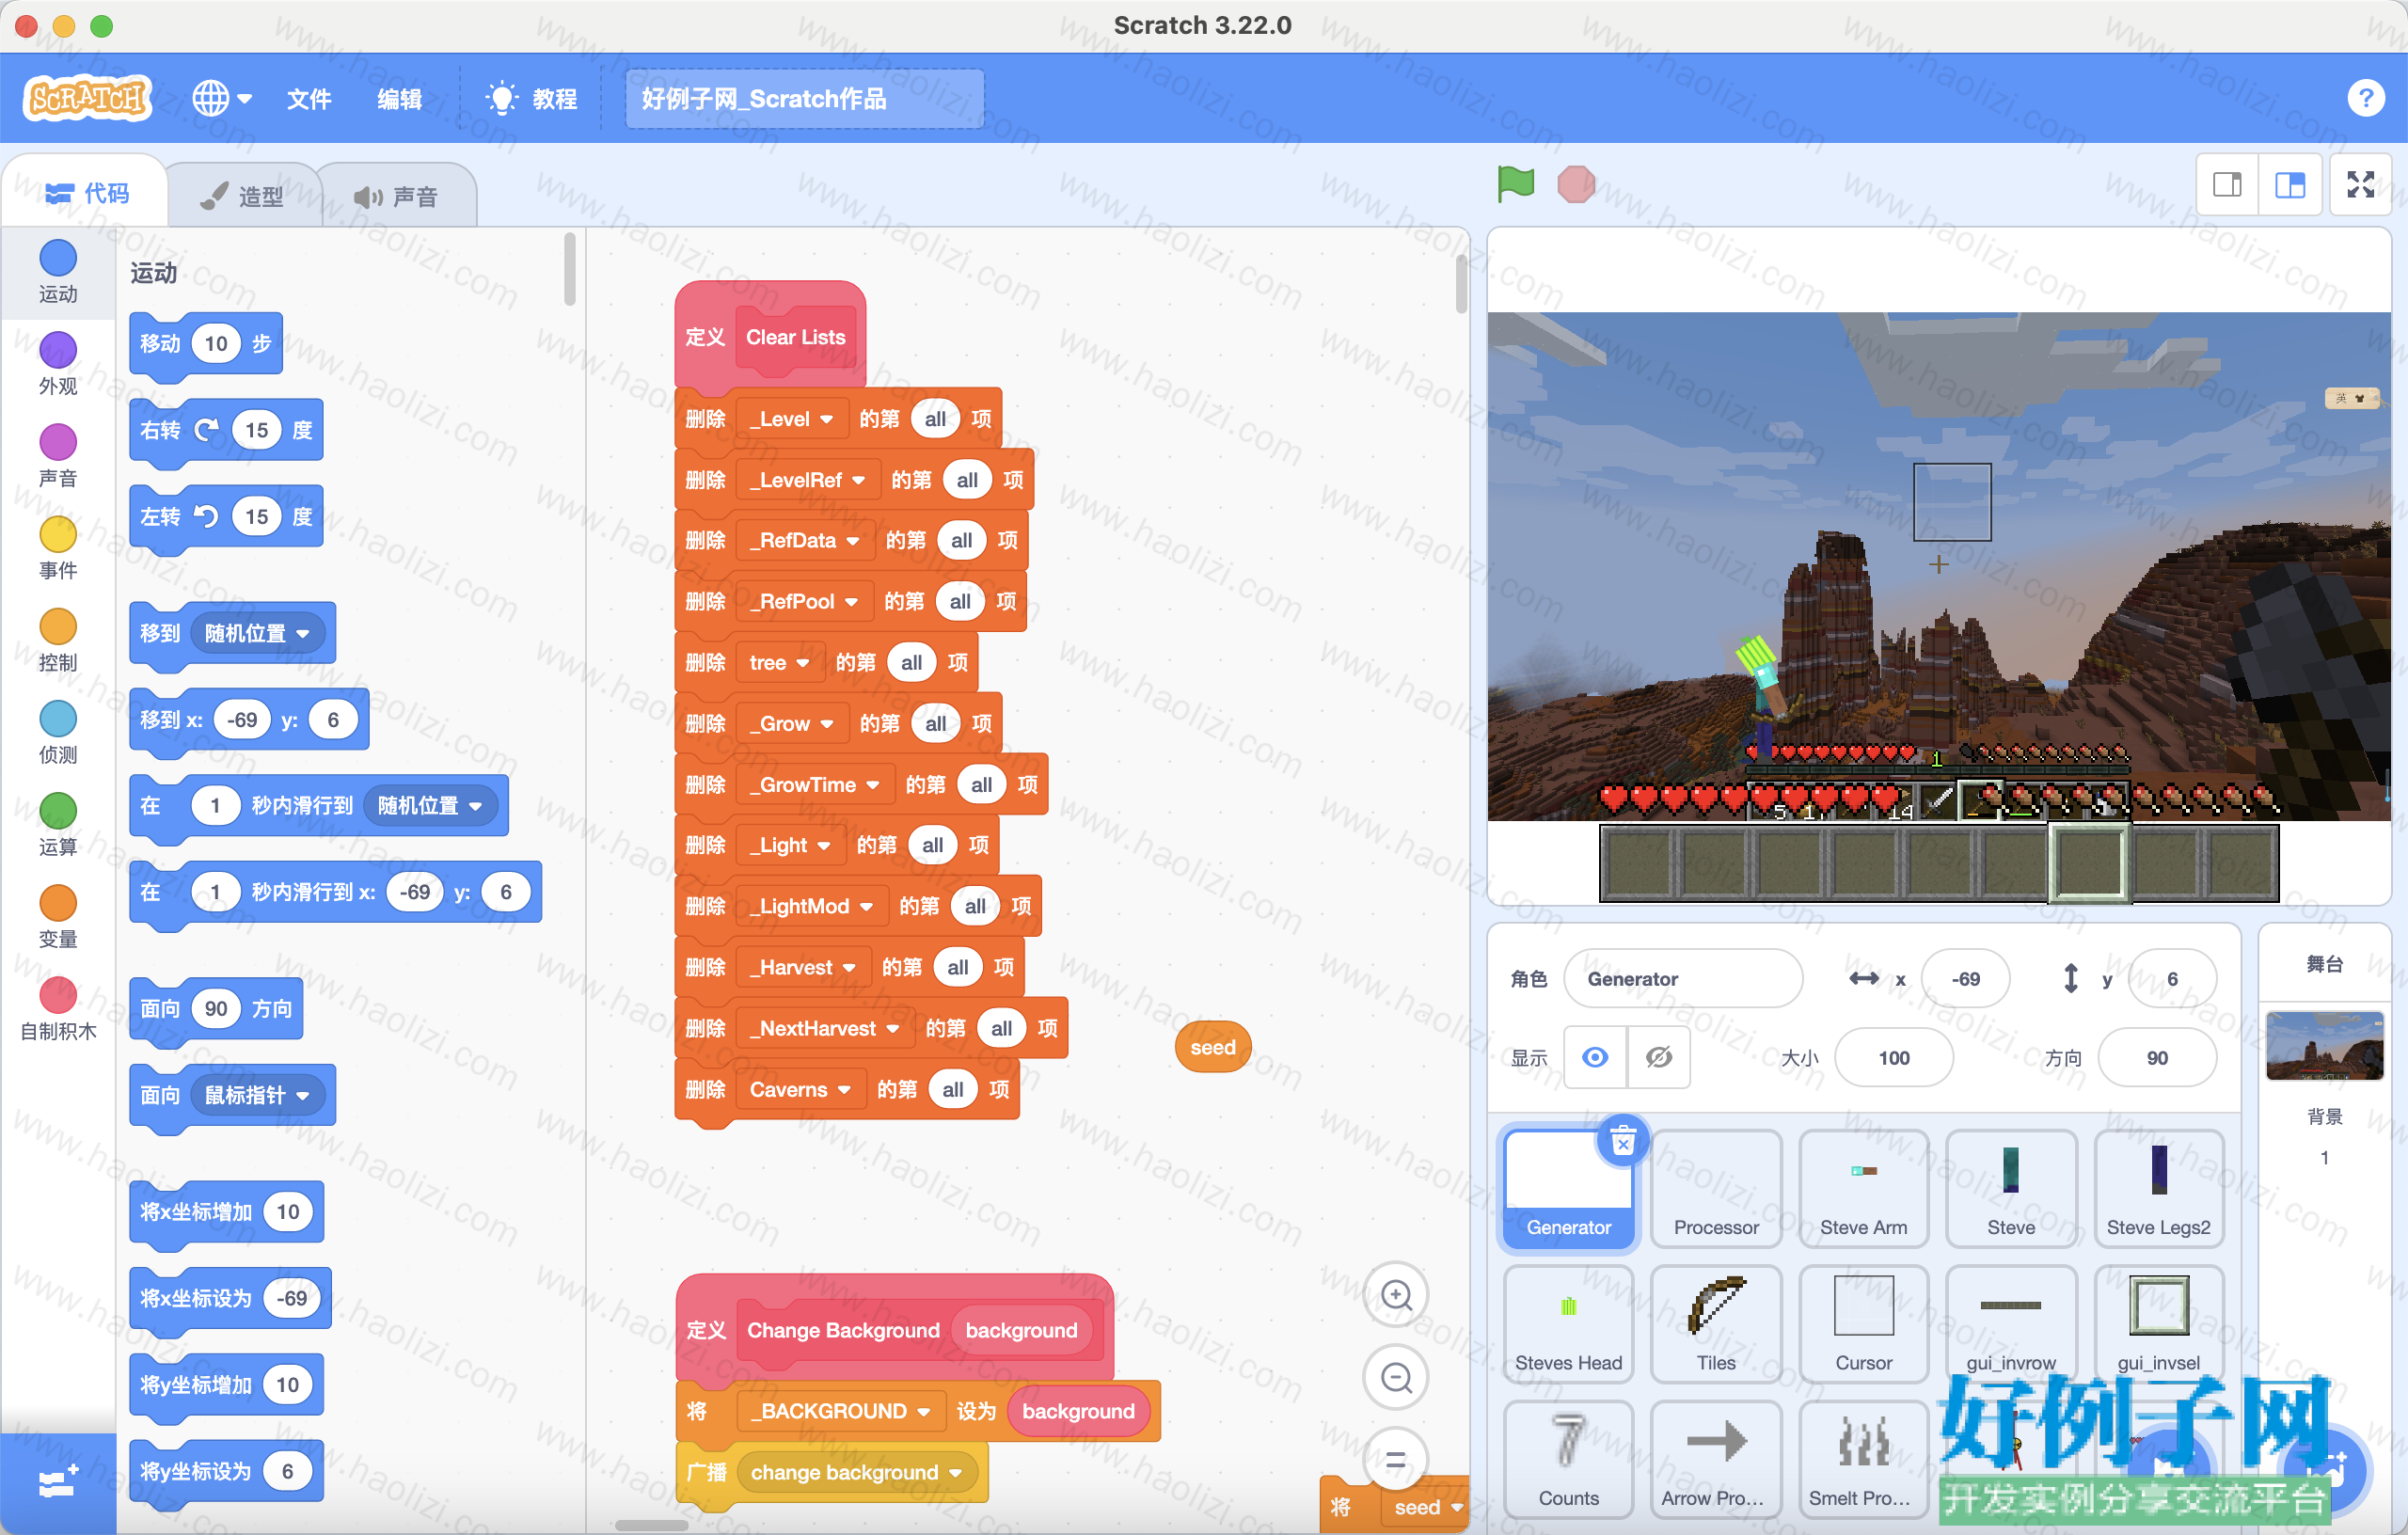Viewport: 2408px width, 1535px height.
Task: Open the _RefData list dropdown
Action: tap(805, 540)
